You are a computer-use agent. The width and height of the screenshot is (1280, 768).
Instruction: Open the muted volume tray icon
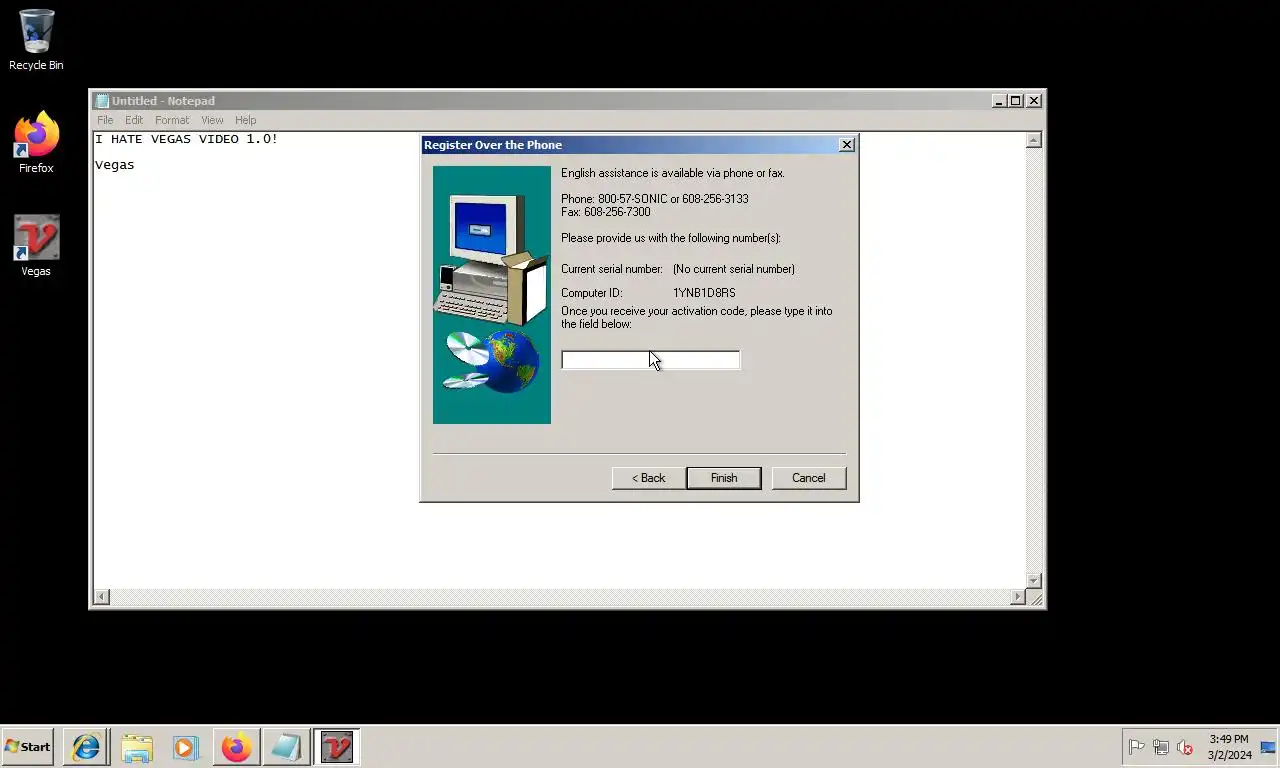[1185, 747]
